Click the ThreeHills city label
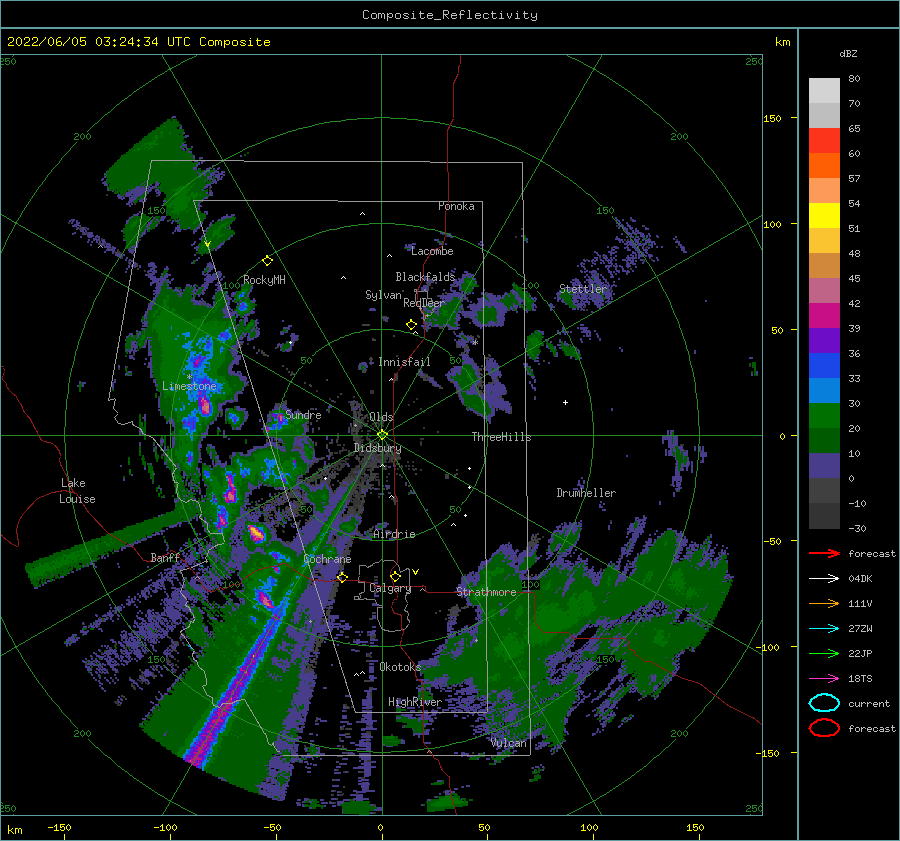The width and height of the screenshot is (900, 841). coord(501,437)
